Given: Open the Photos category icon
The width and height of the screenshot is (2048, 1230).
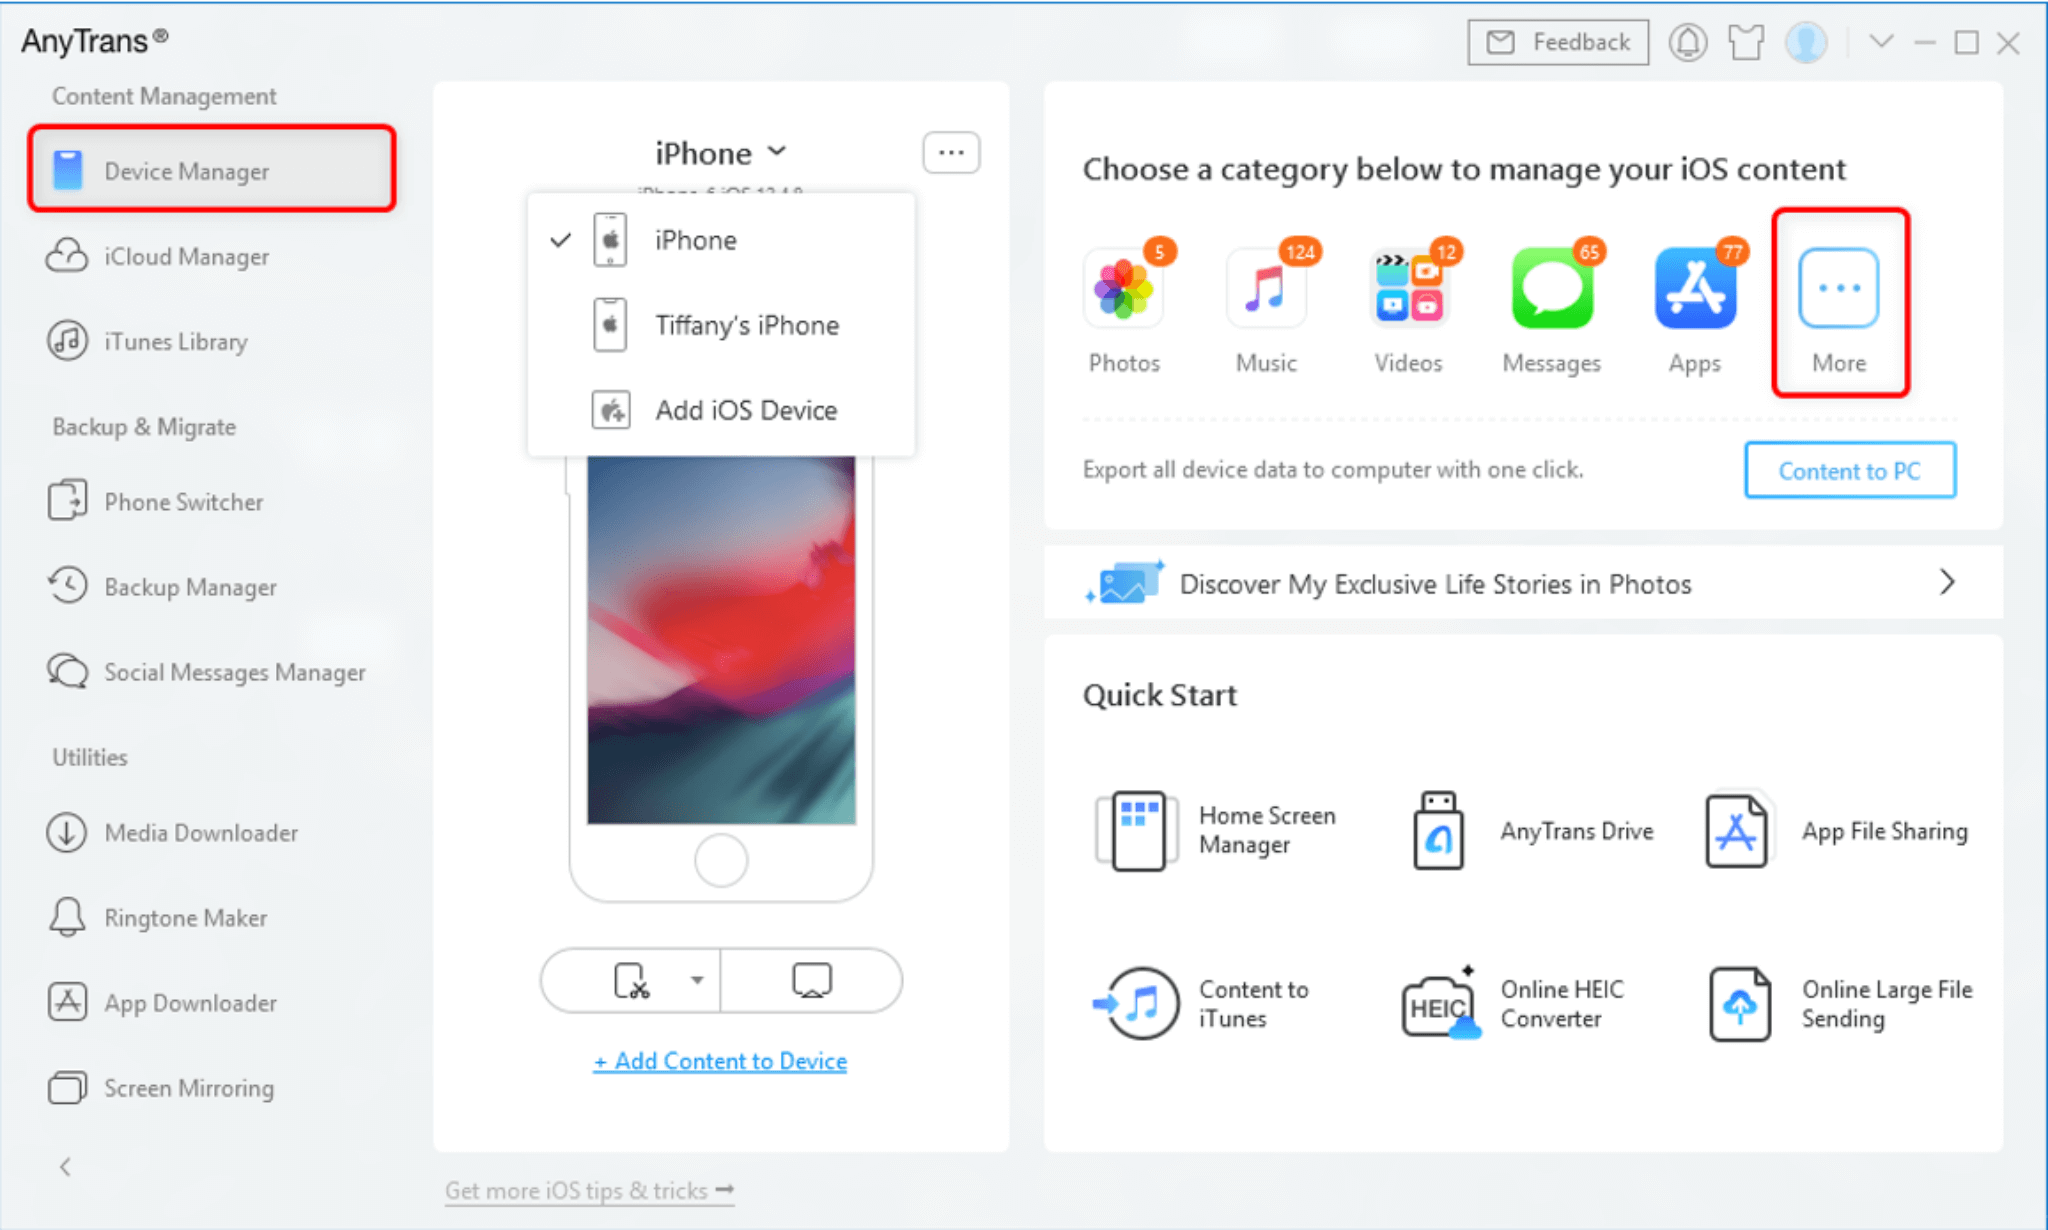Looking at the screenshot, I should (1125, 290).
